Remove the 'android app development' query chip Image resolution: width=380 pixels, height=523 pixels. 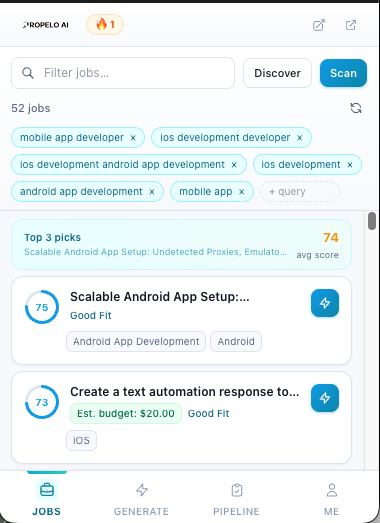pos(152,192)
